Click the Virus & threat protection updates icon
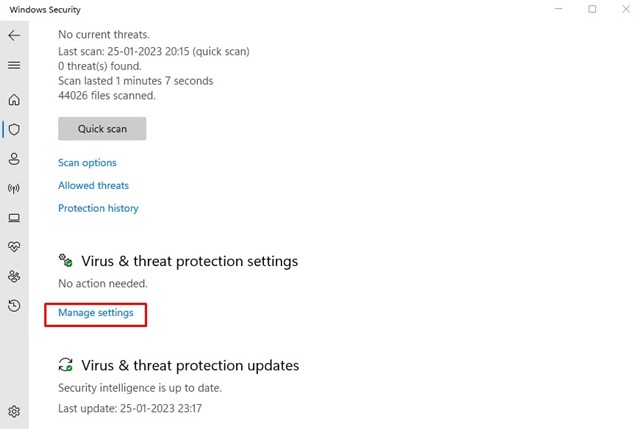640x429 pixels. tap(66, 365)
